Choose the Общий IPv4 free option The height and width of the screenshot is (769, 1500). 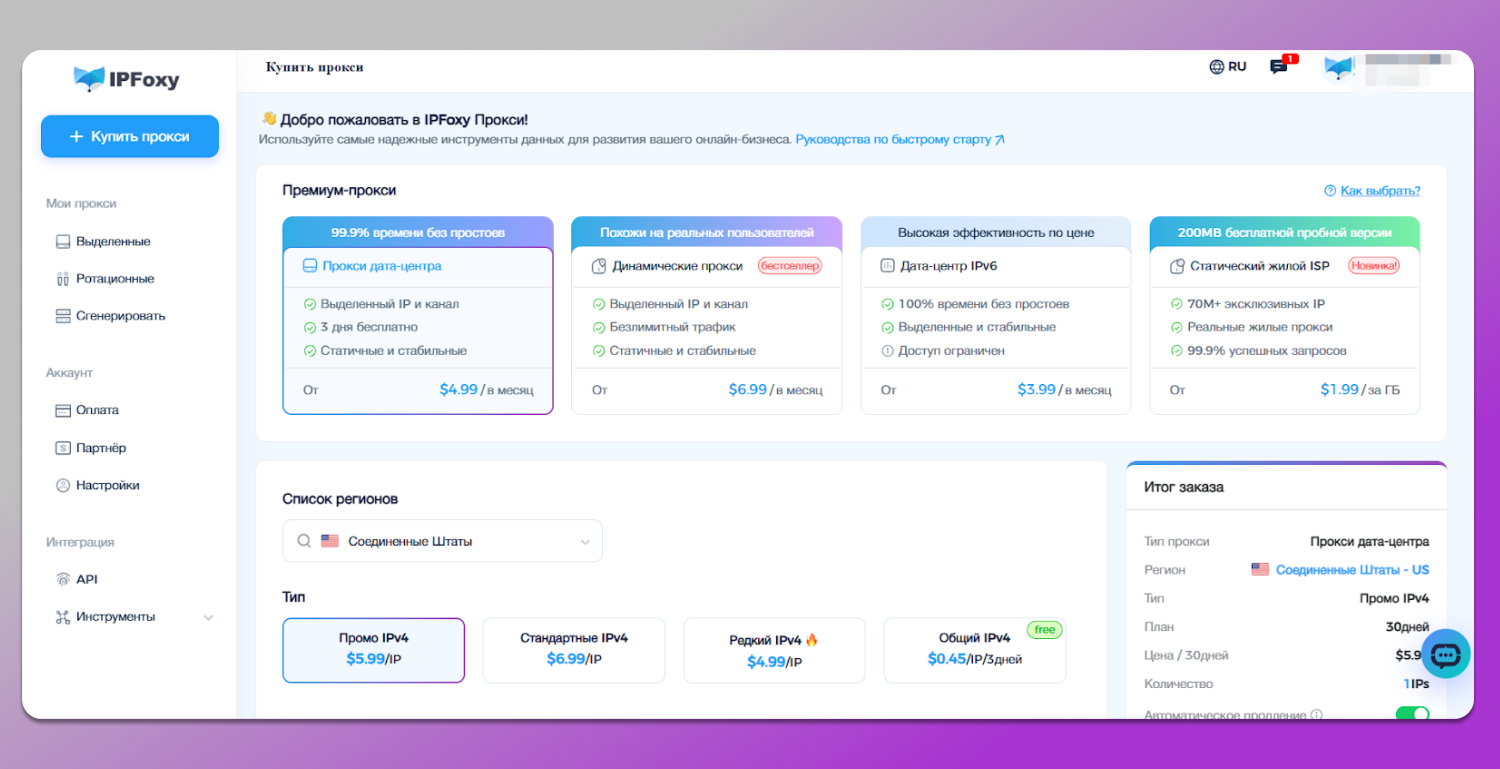[974, 650]
